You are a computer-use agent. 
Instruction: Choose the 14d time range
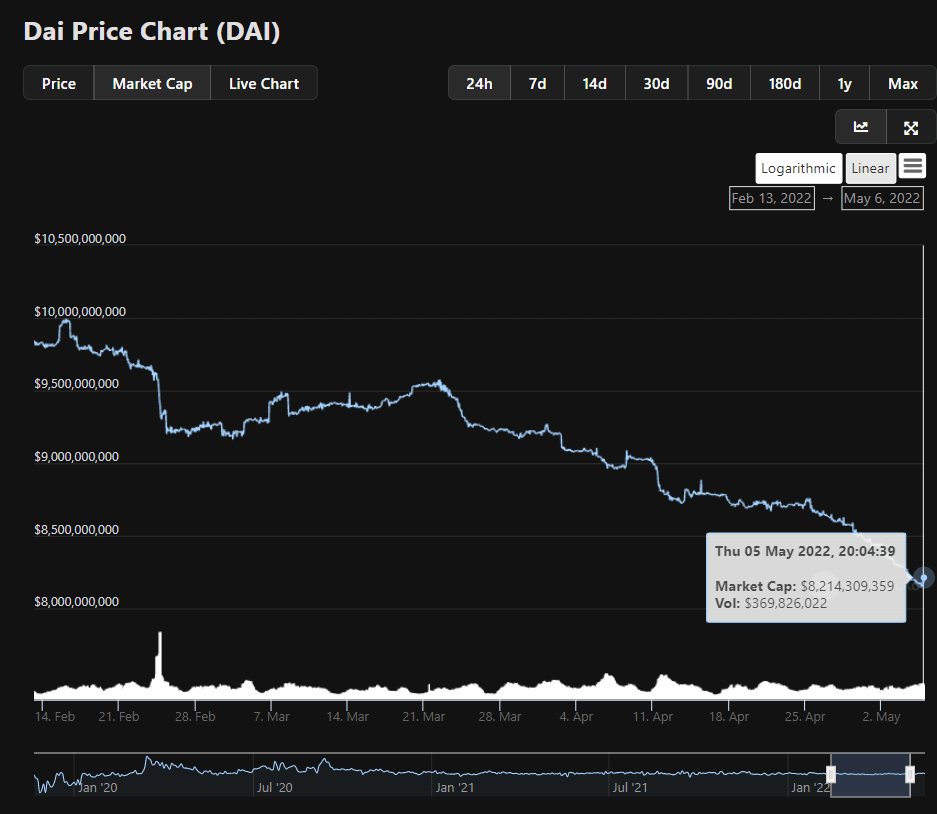pyautogui.click(x=595, y=83)
